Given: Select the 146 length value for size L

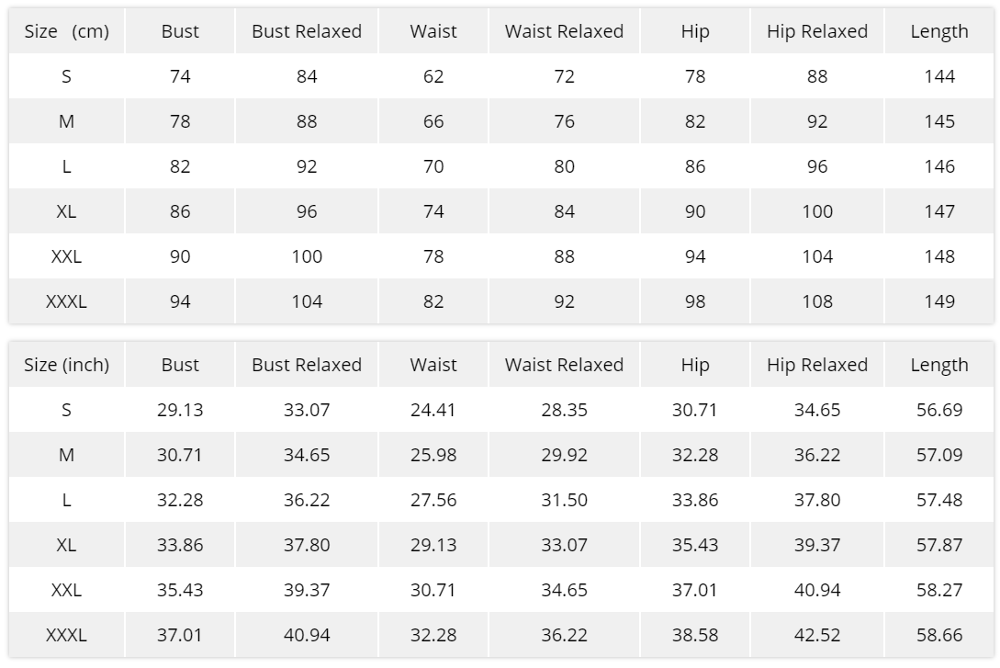Looking at the screenshot, I should pos(939,167).
